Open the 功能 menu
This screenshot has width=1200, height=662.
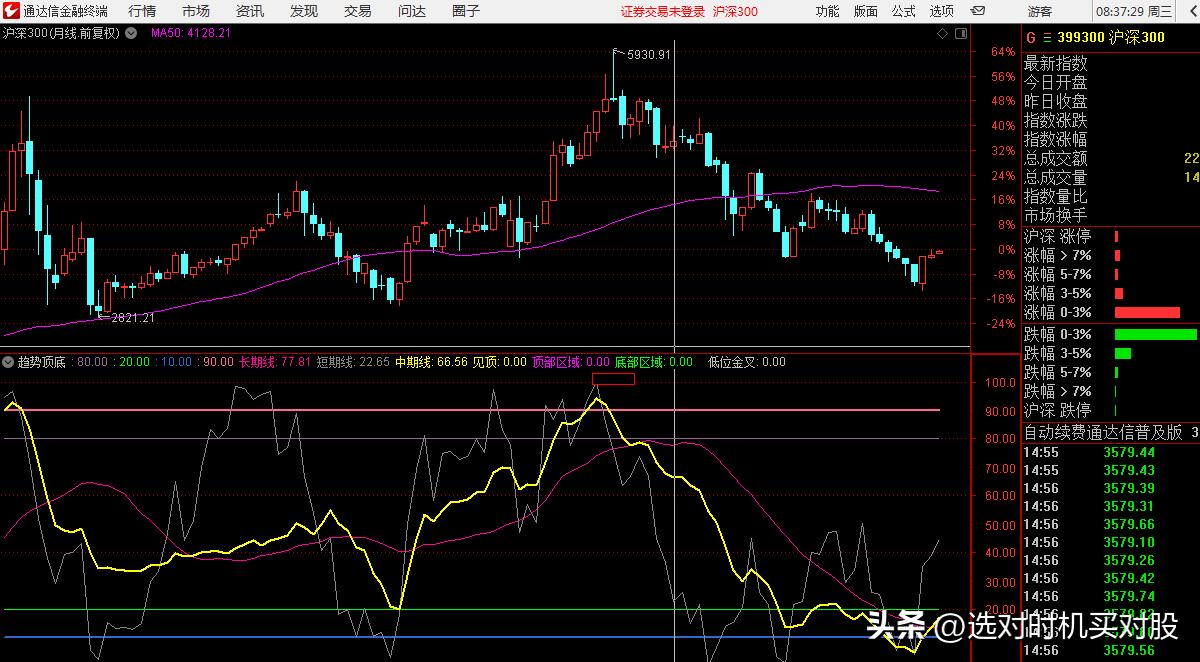pyautogui.click(x=827, y=11)
